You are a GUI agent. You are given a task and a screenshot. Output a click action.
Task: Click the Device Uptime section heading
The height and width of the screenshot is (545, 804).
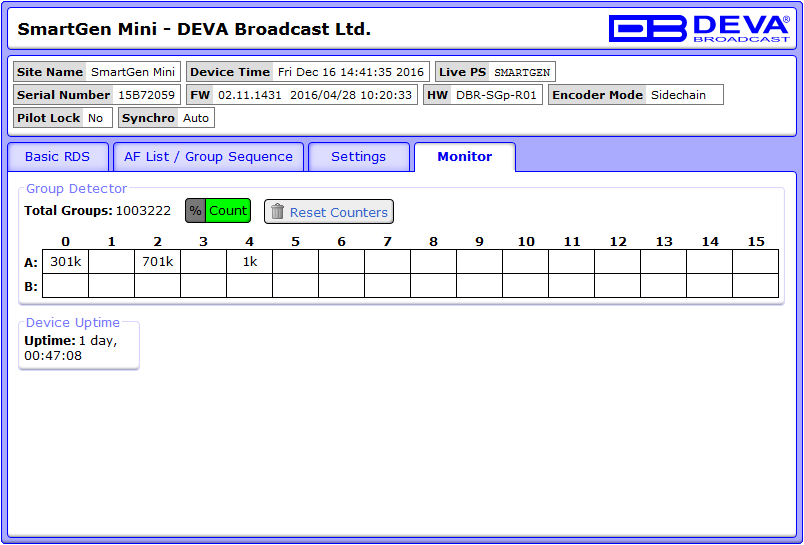[73, 322]
